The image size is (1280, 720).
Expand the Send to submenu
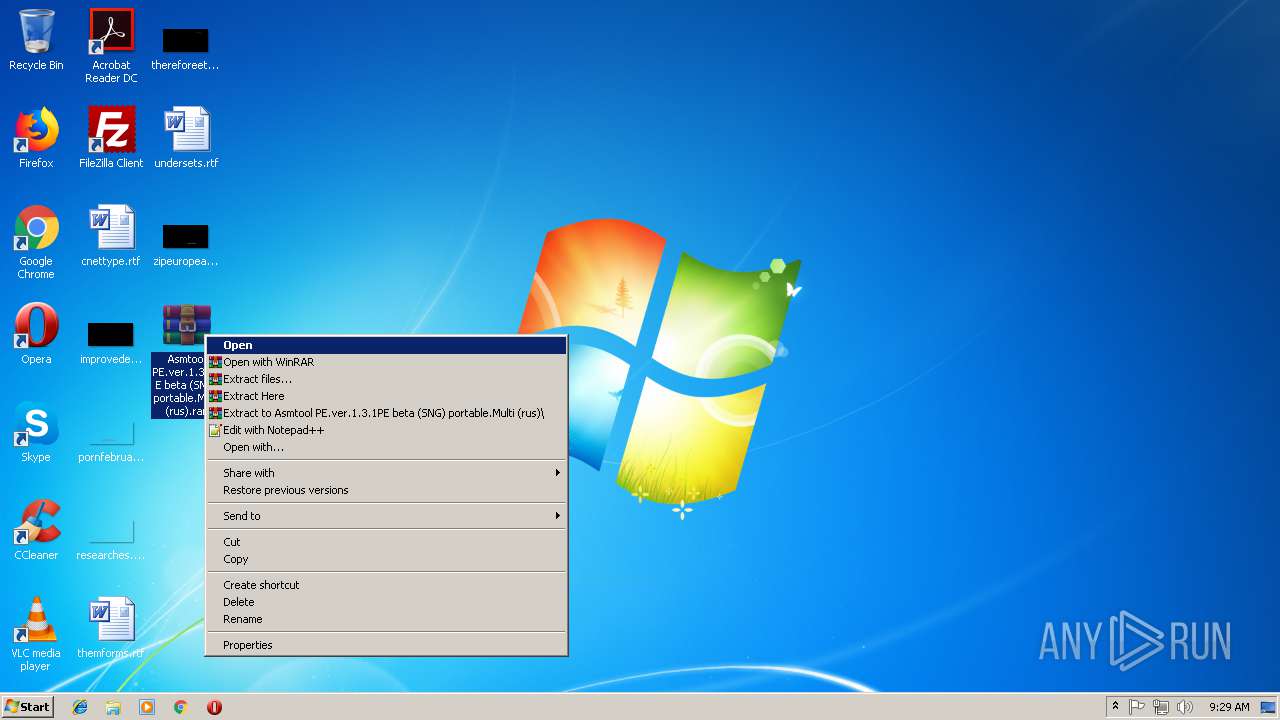point(386,516)
